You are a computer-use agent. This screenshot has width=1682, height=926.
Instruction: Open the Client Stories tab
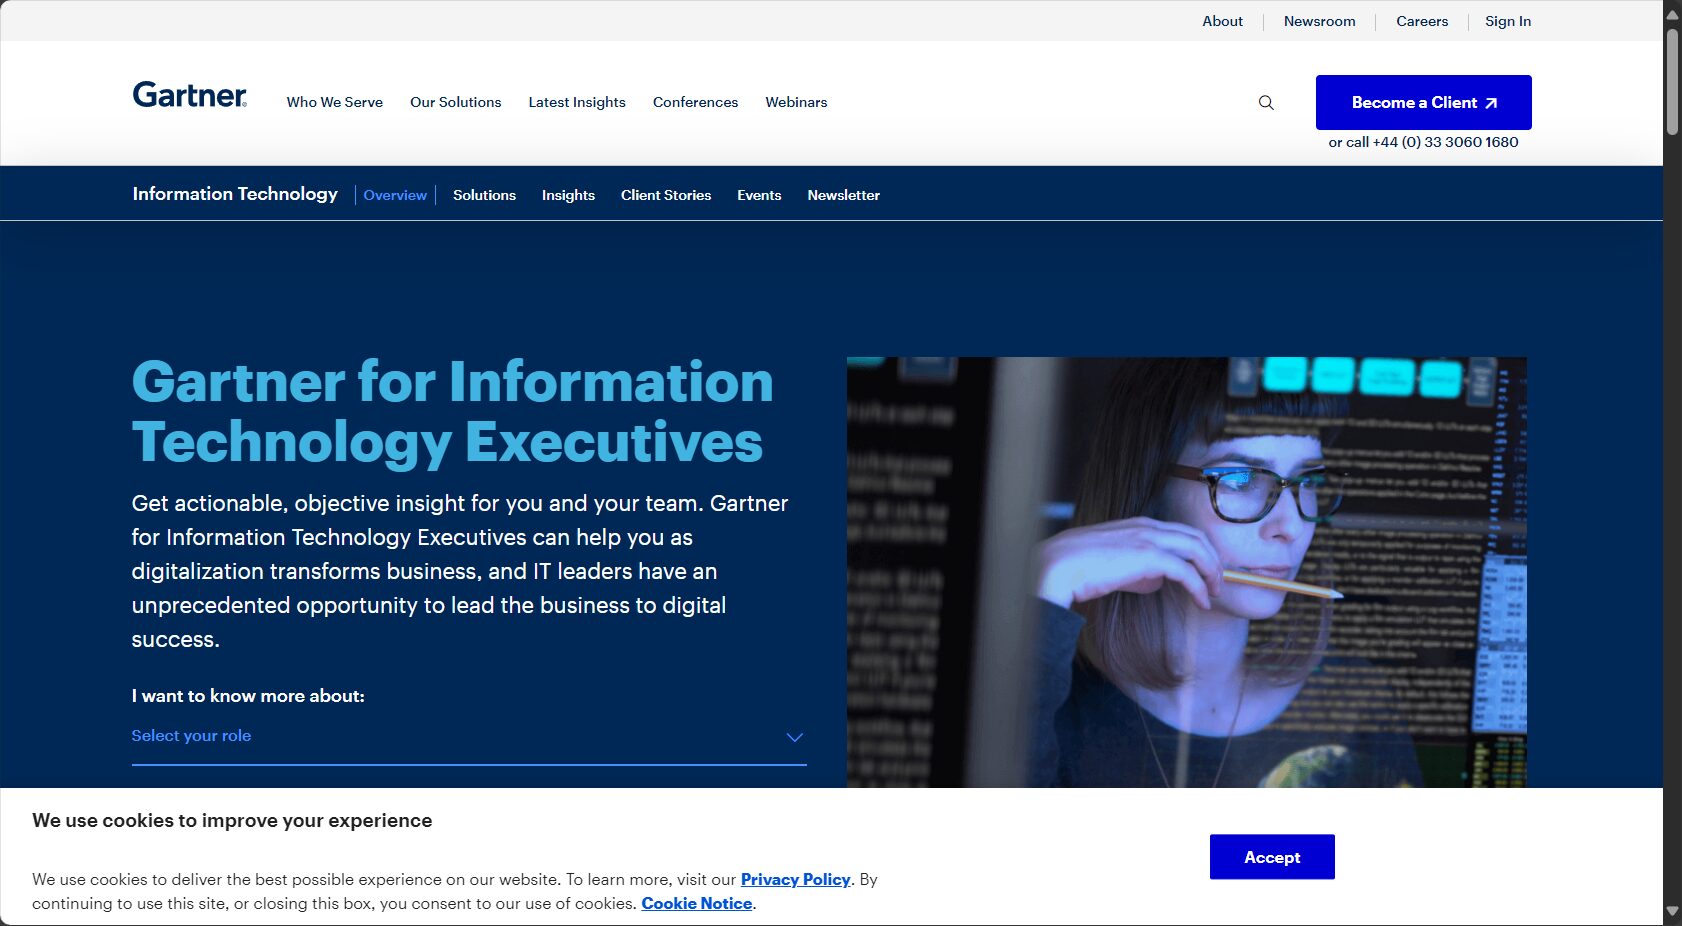tap(666, 195)
